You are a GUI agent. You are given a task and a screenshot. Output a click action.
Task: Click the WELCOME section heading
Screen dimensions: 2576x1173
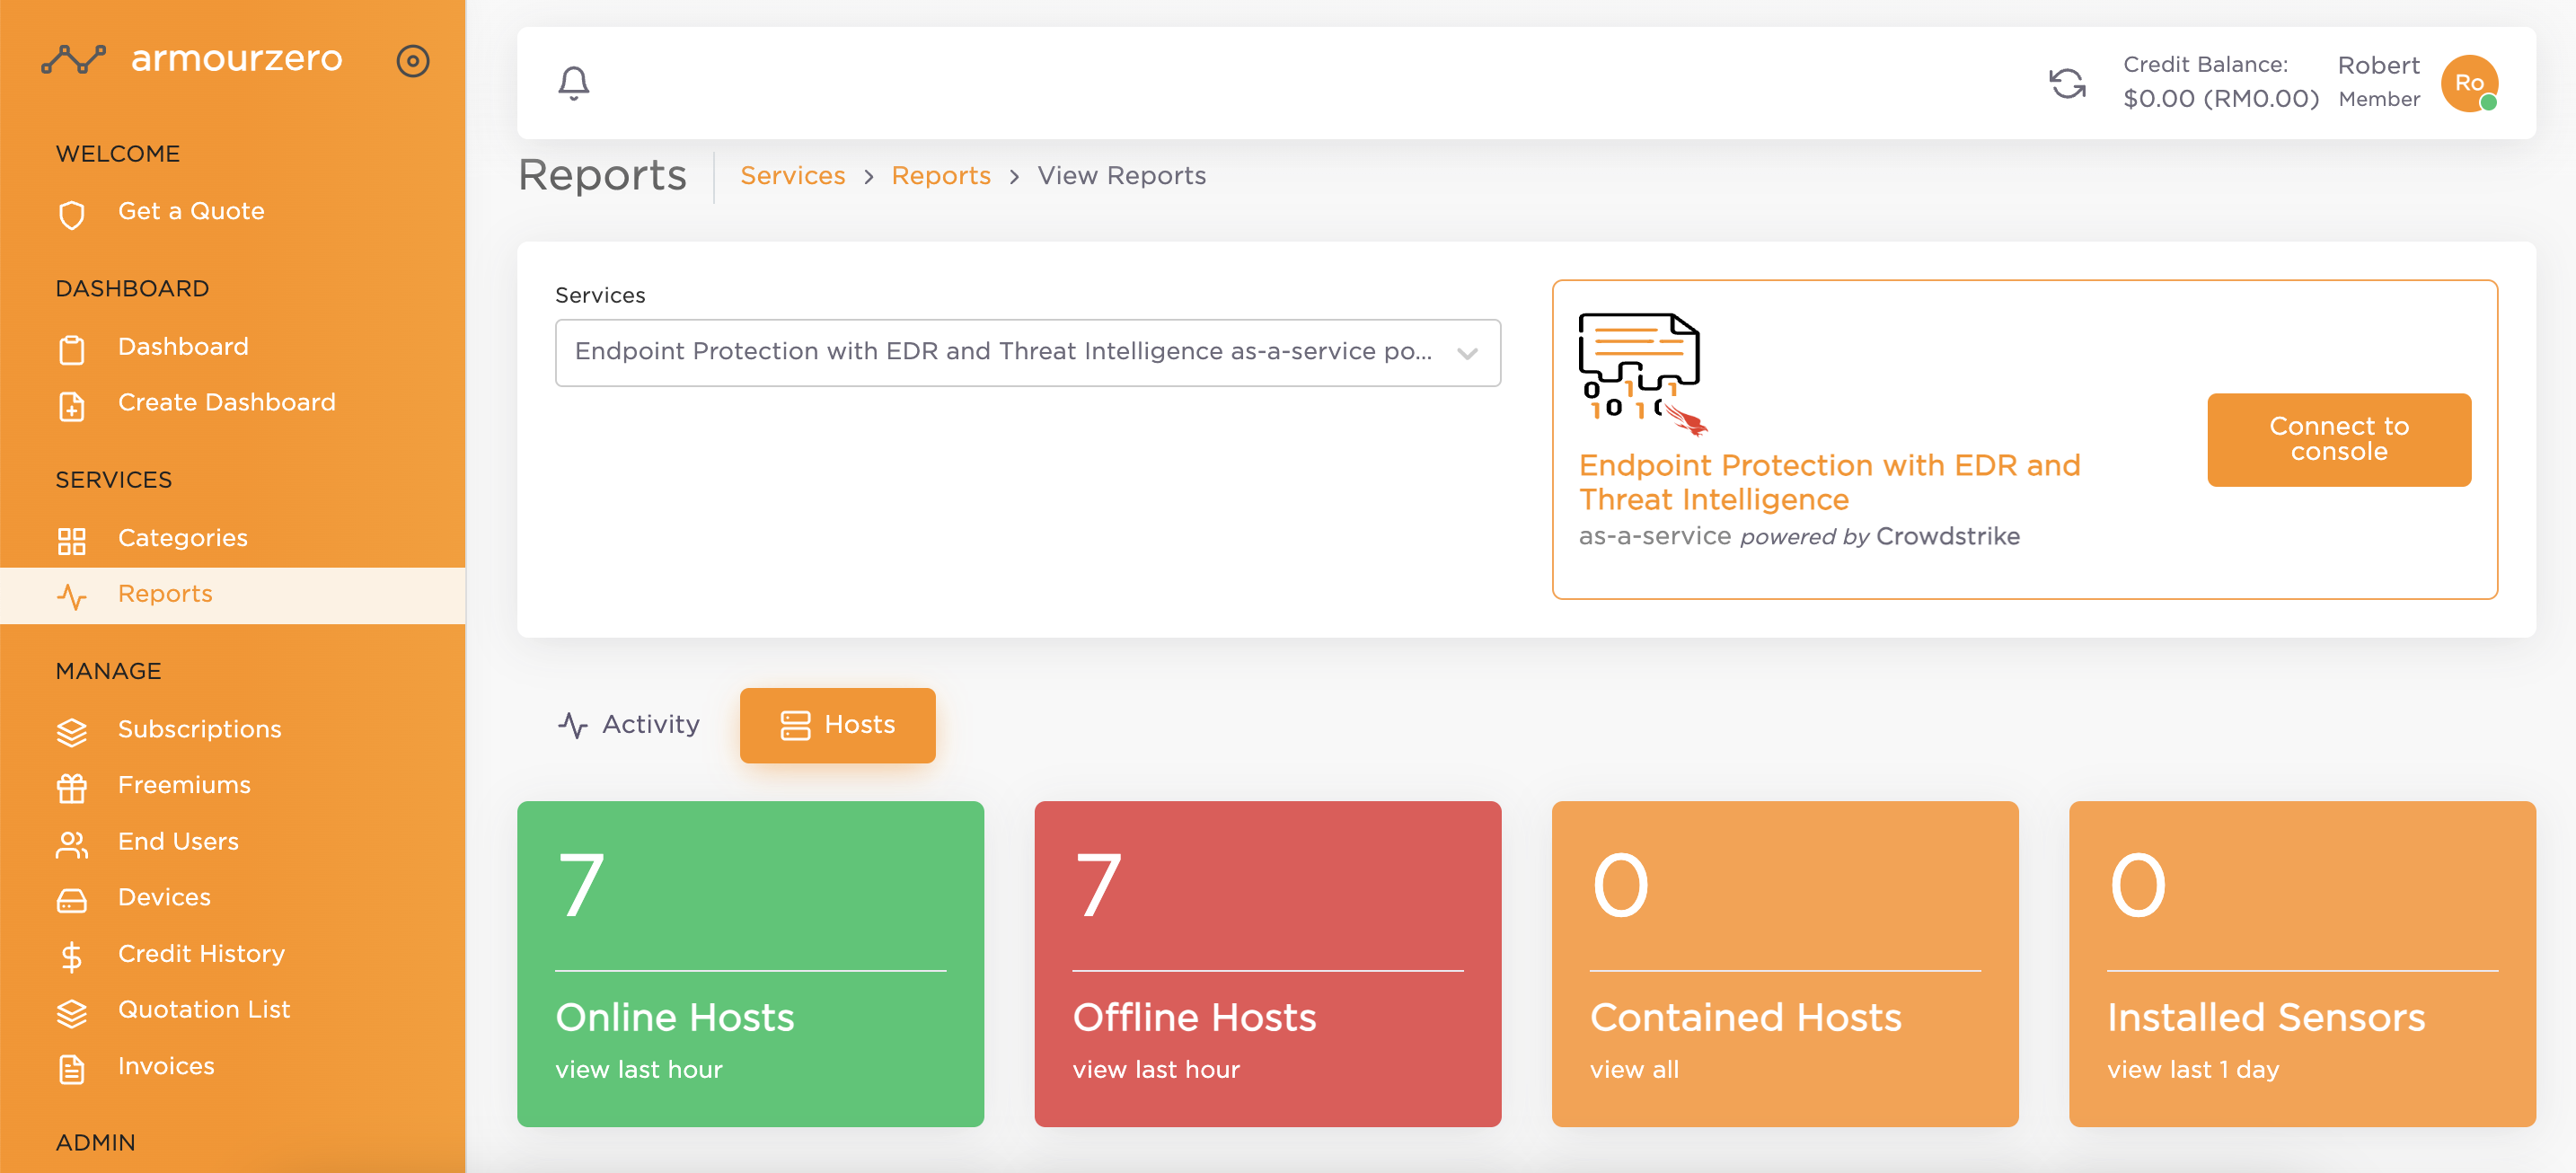tap(118, 154)
